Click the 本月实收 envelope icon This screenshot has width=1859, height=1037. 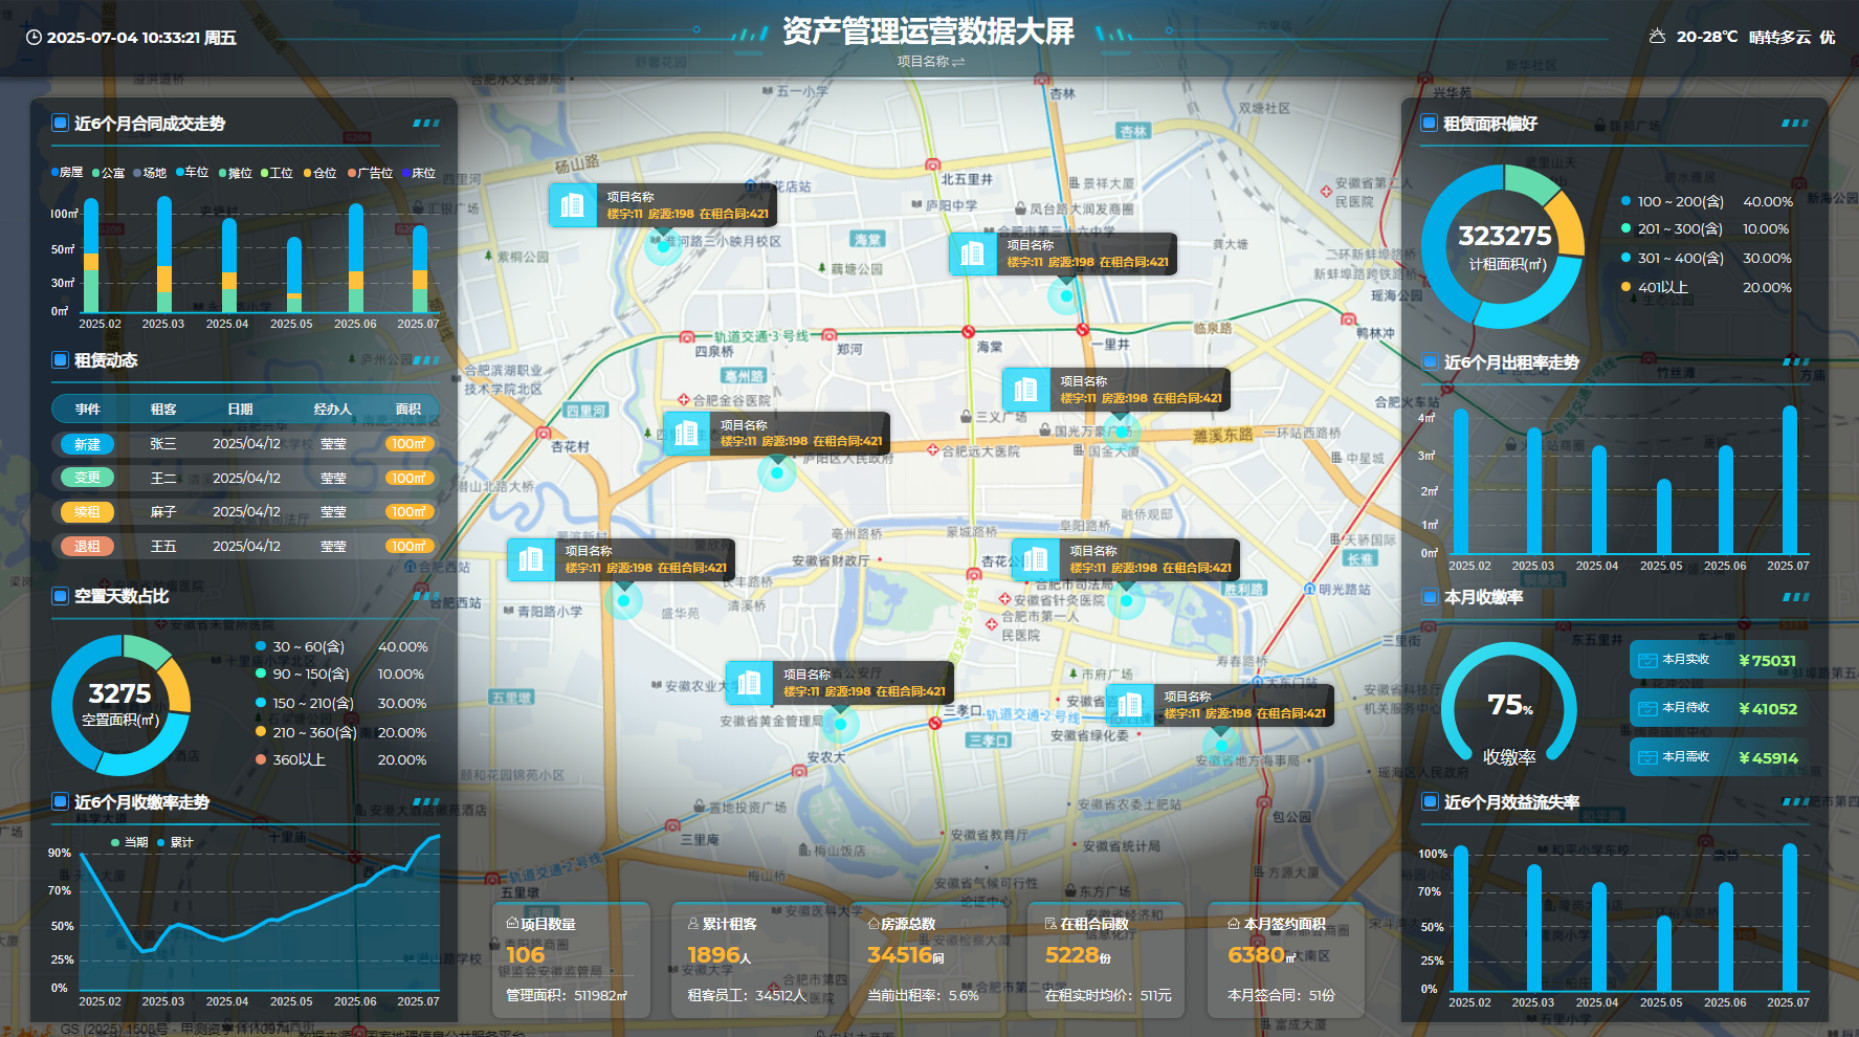(x=1646, y=660)
